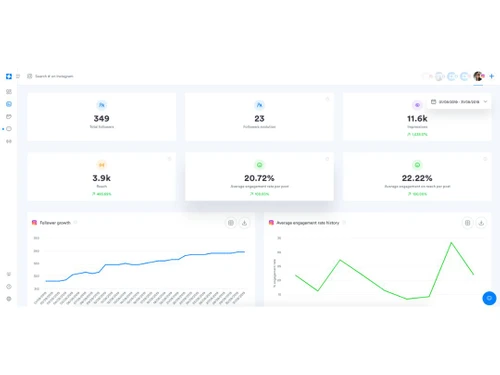Open the sidebar chat bubble icon with blue dot
This screenshot has width=500, height=375.
click(x=9, y=129)
